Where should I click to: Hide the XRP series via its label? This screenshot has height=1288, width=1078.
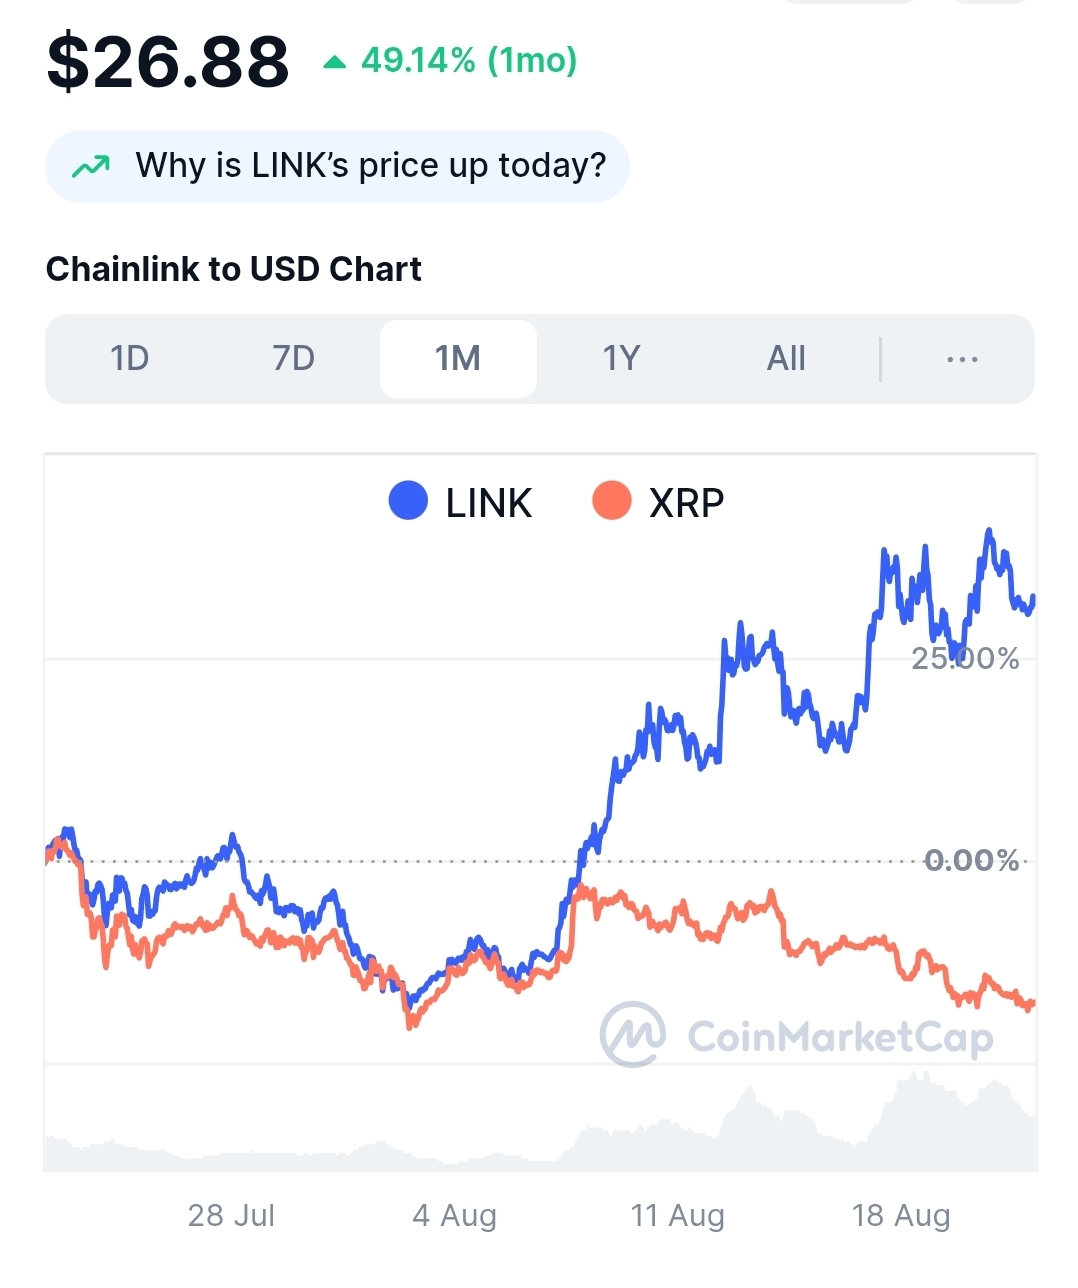686,503
